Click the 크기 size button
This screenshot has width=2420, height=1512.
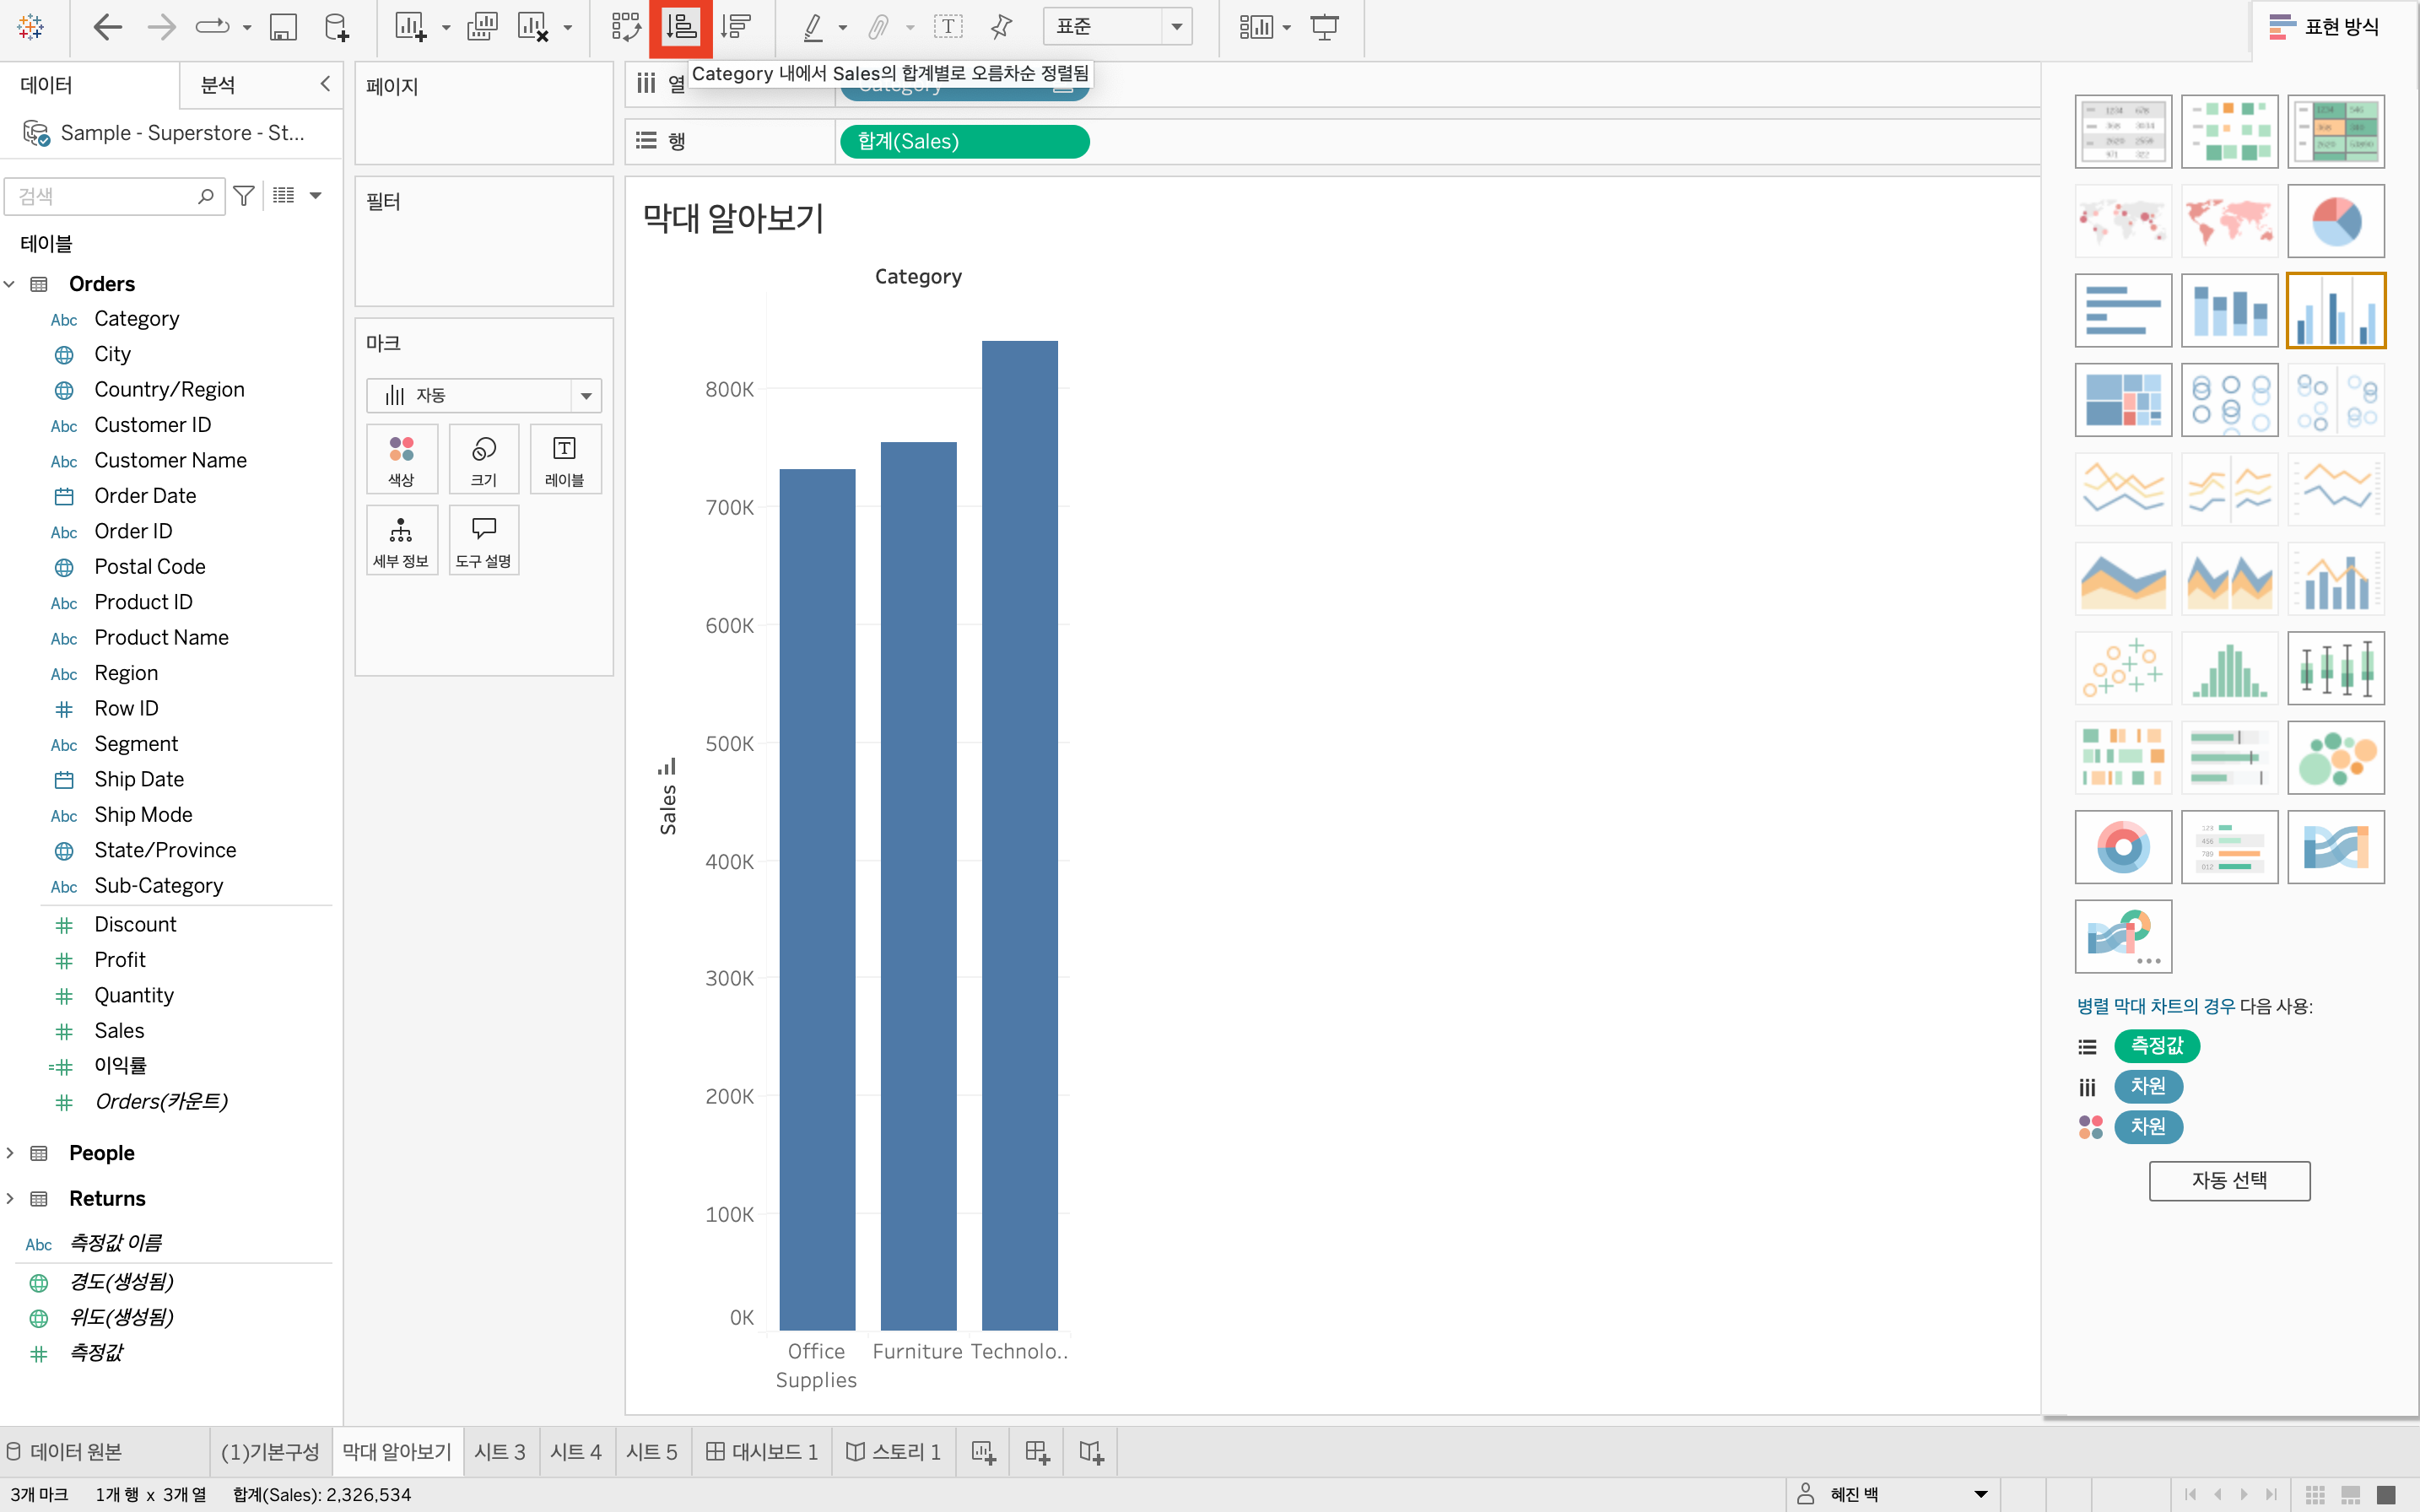(484, 459)
